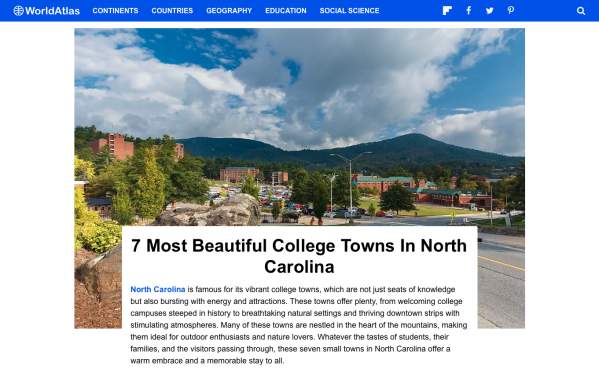Open the WorldAtlas home logo

[46, 11]
